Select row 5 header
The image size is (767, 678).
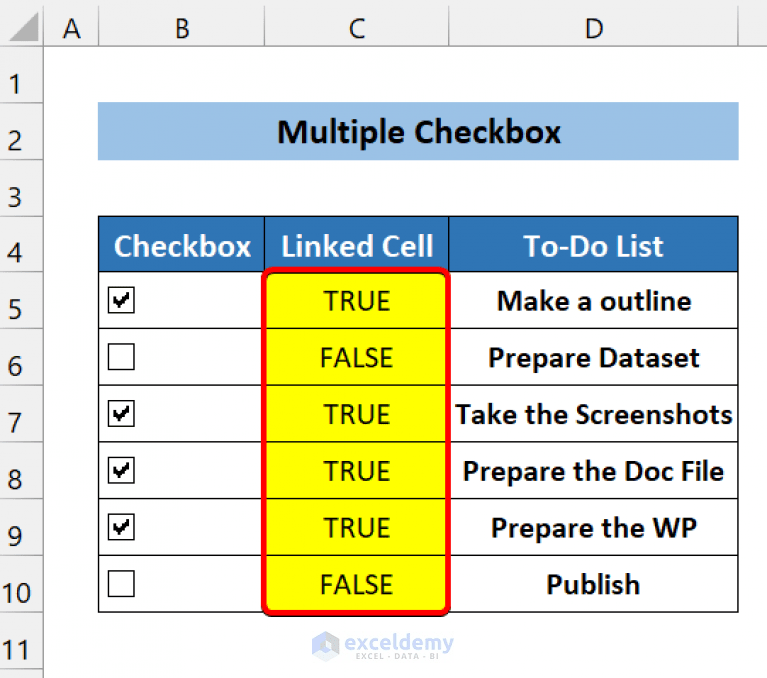pos(21,300)
